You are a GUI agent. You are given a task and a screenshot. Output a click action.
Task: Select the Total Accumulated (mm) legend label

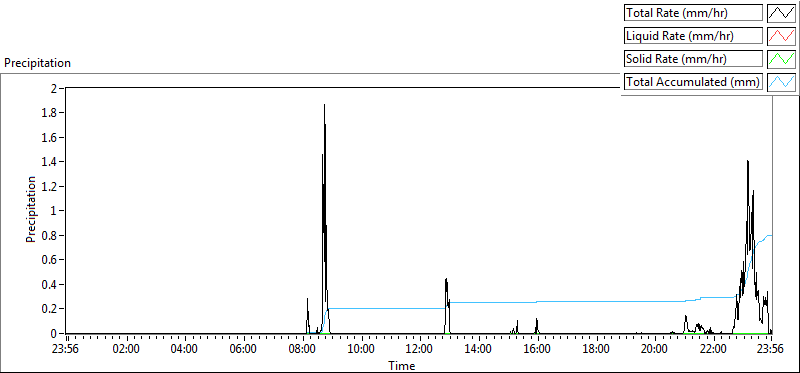click(x=694, y=82)
